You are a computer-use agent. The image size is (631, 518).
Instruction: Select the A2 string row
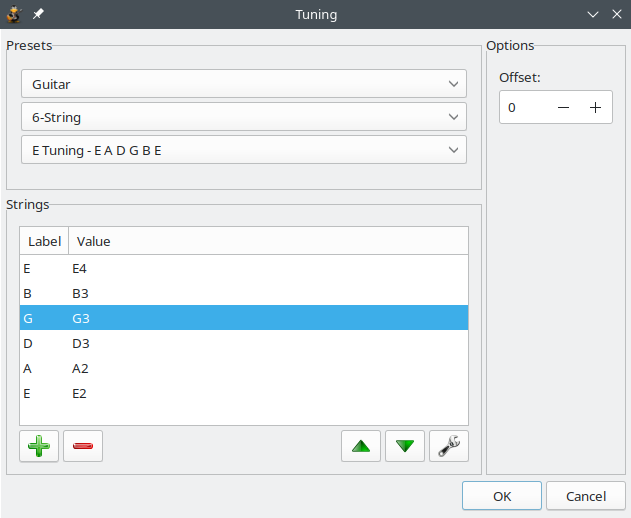243,369
